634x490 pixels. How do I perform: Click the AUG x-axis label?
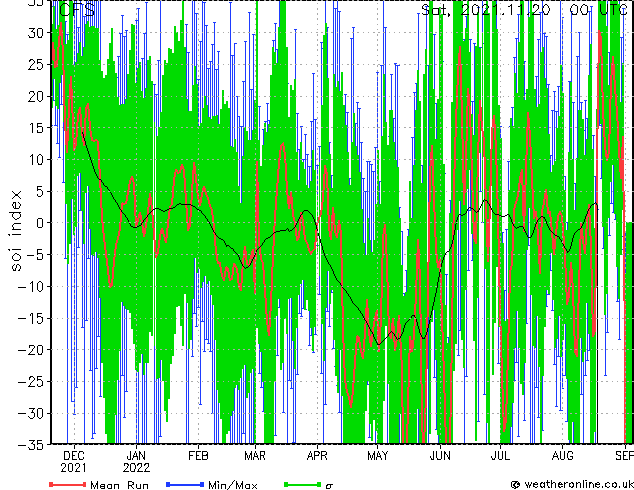click(562, 456)
